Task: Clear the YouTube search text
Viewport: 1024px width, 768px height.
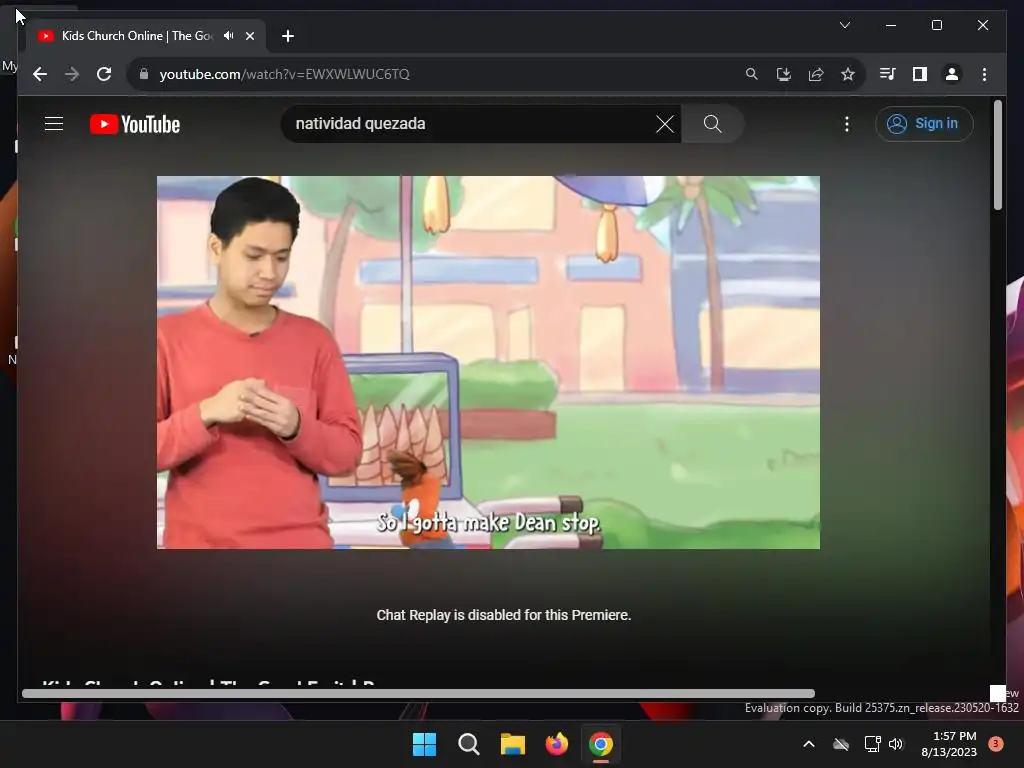Action: coord(665,124)
